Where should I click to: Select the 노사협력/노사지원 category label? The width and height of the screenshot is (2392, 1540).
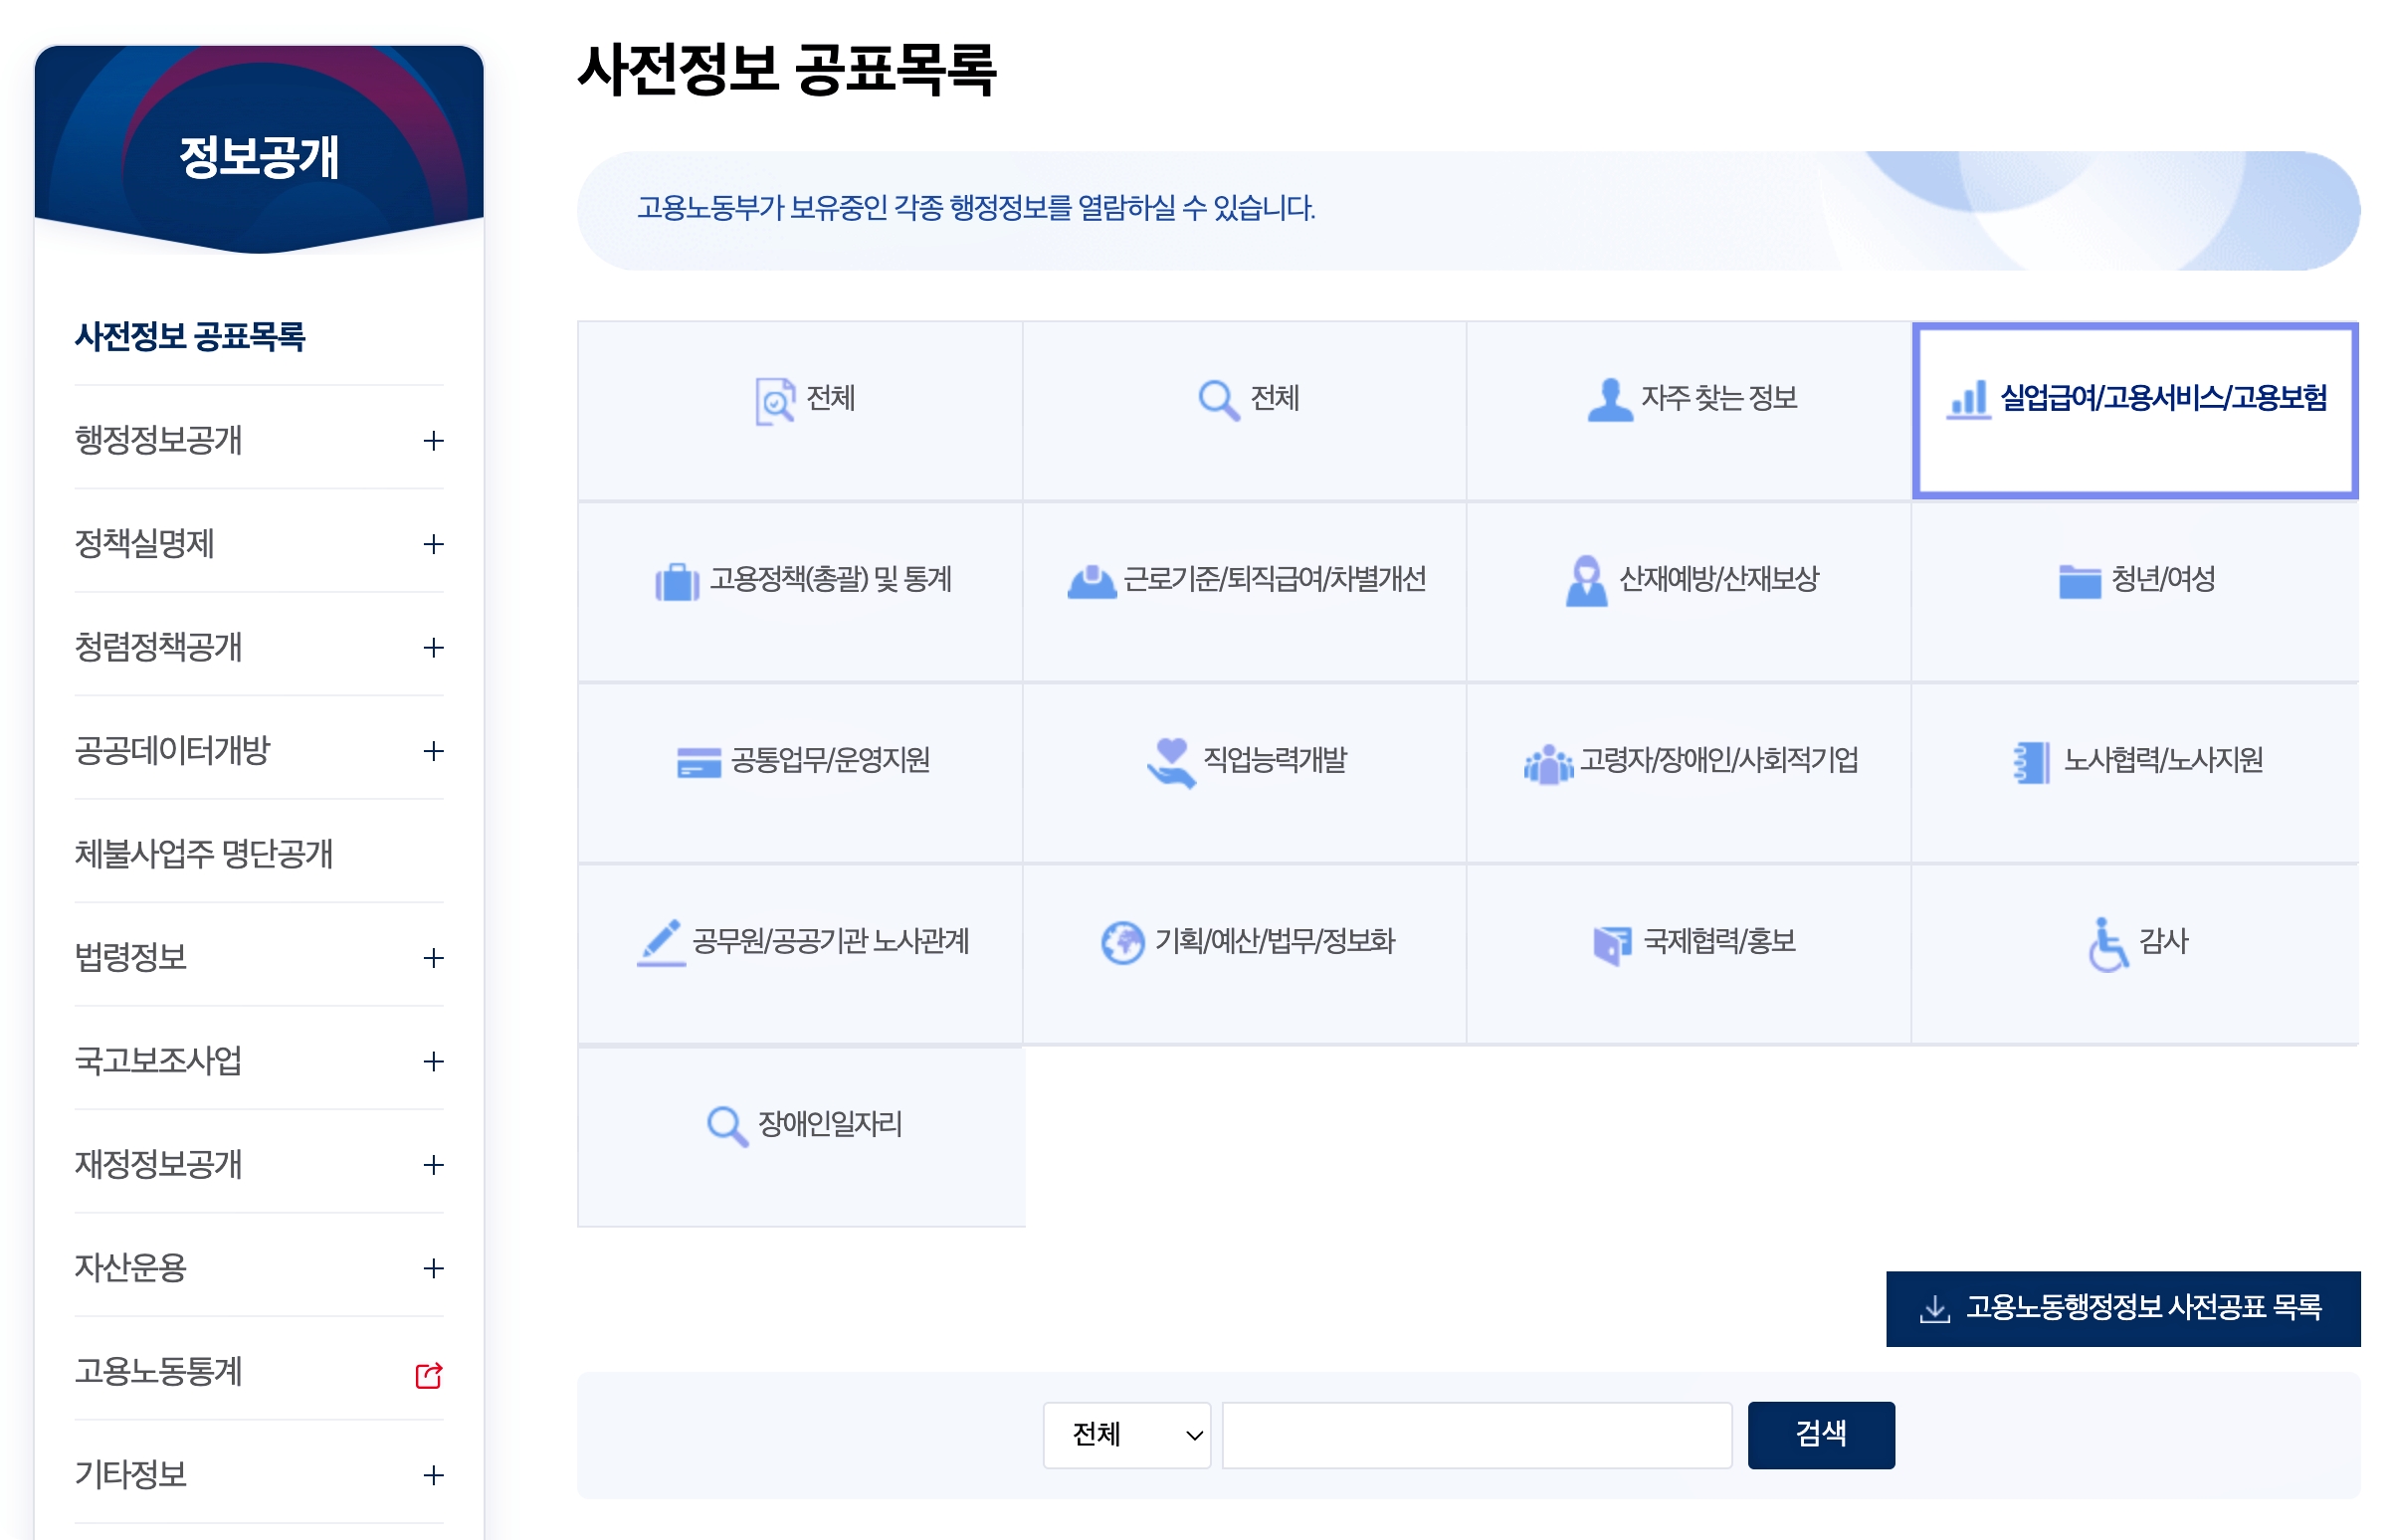click(x=2162, y=760)
